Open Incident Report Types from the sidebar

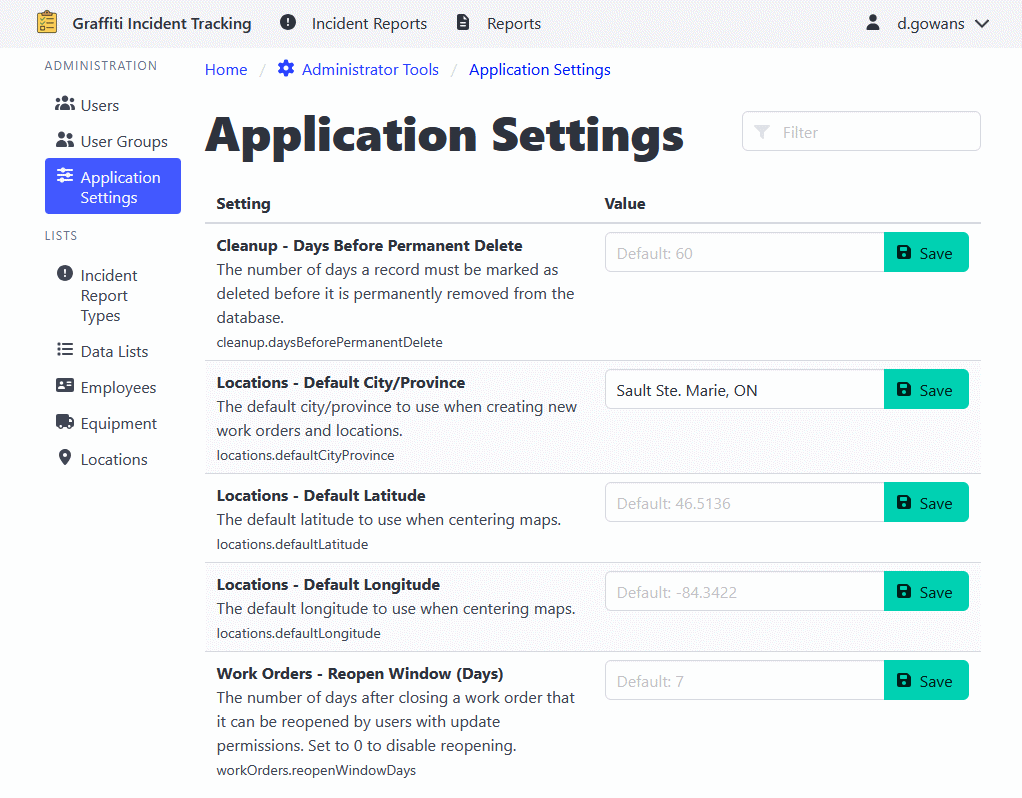(x=63, y=275)
